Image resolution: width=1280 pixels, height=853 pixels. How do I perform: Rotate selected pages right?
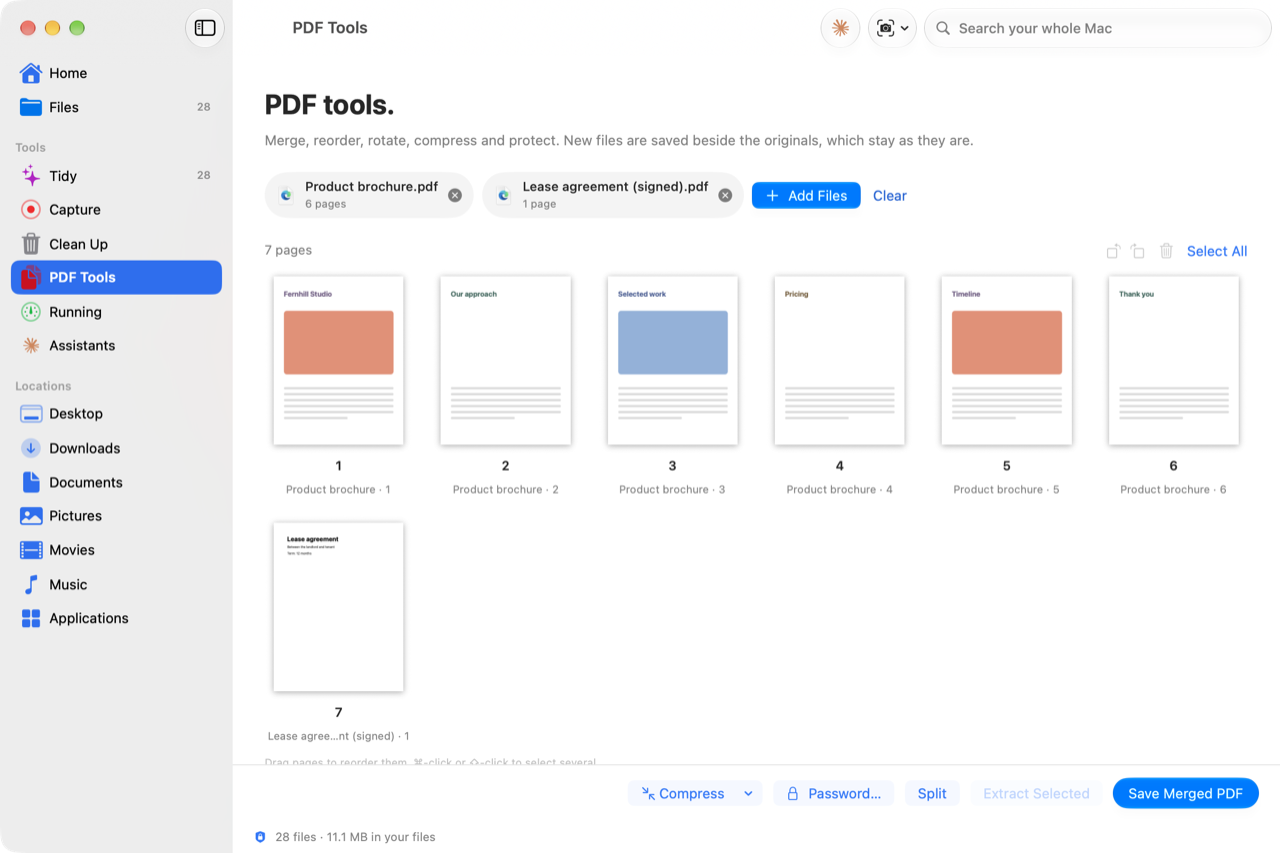pos(1138,251)
